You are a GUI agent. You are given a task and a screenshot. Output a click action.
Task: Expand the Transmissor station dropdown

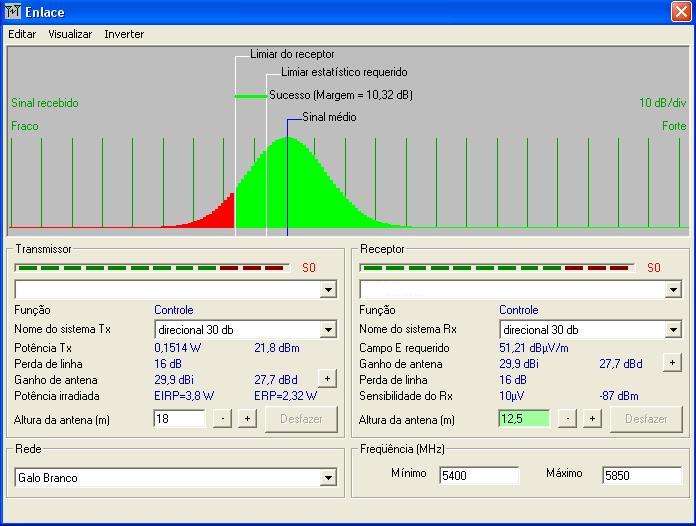point(328,290)
